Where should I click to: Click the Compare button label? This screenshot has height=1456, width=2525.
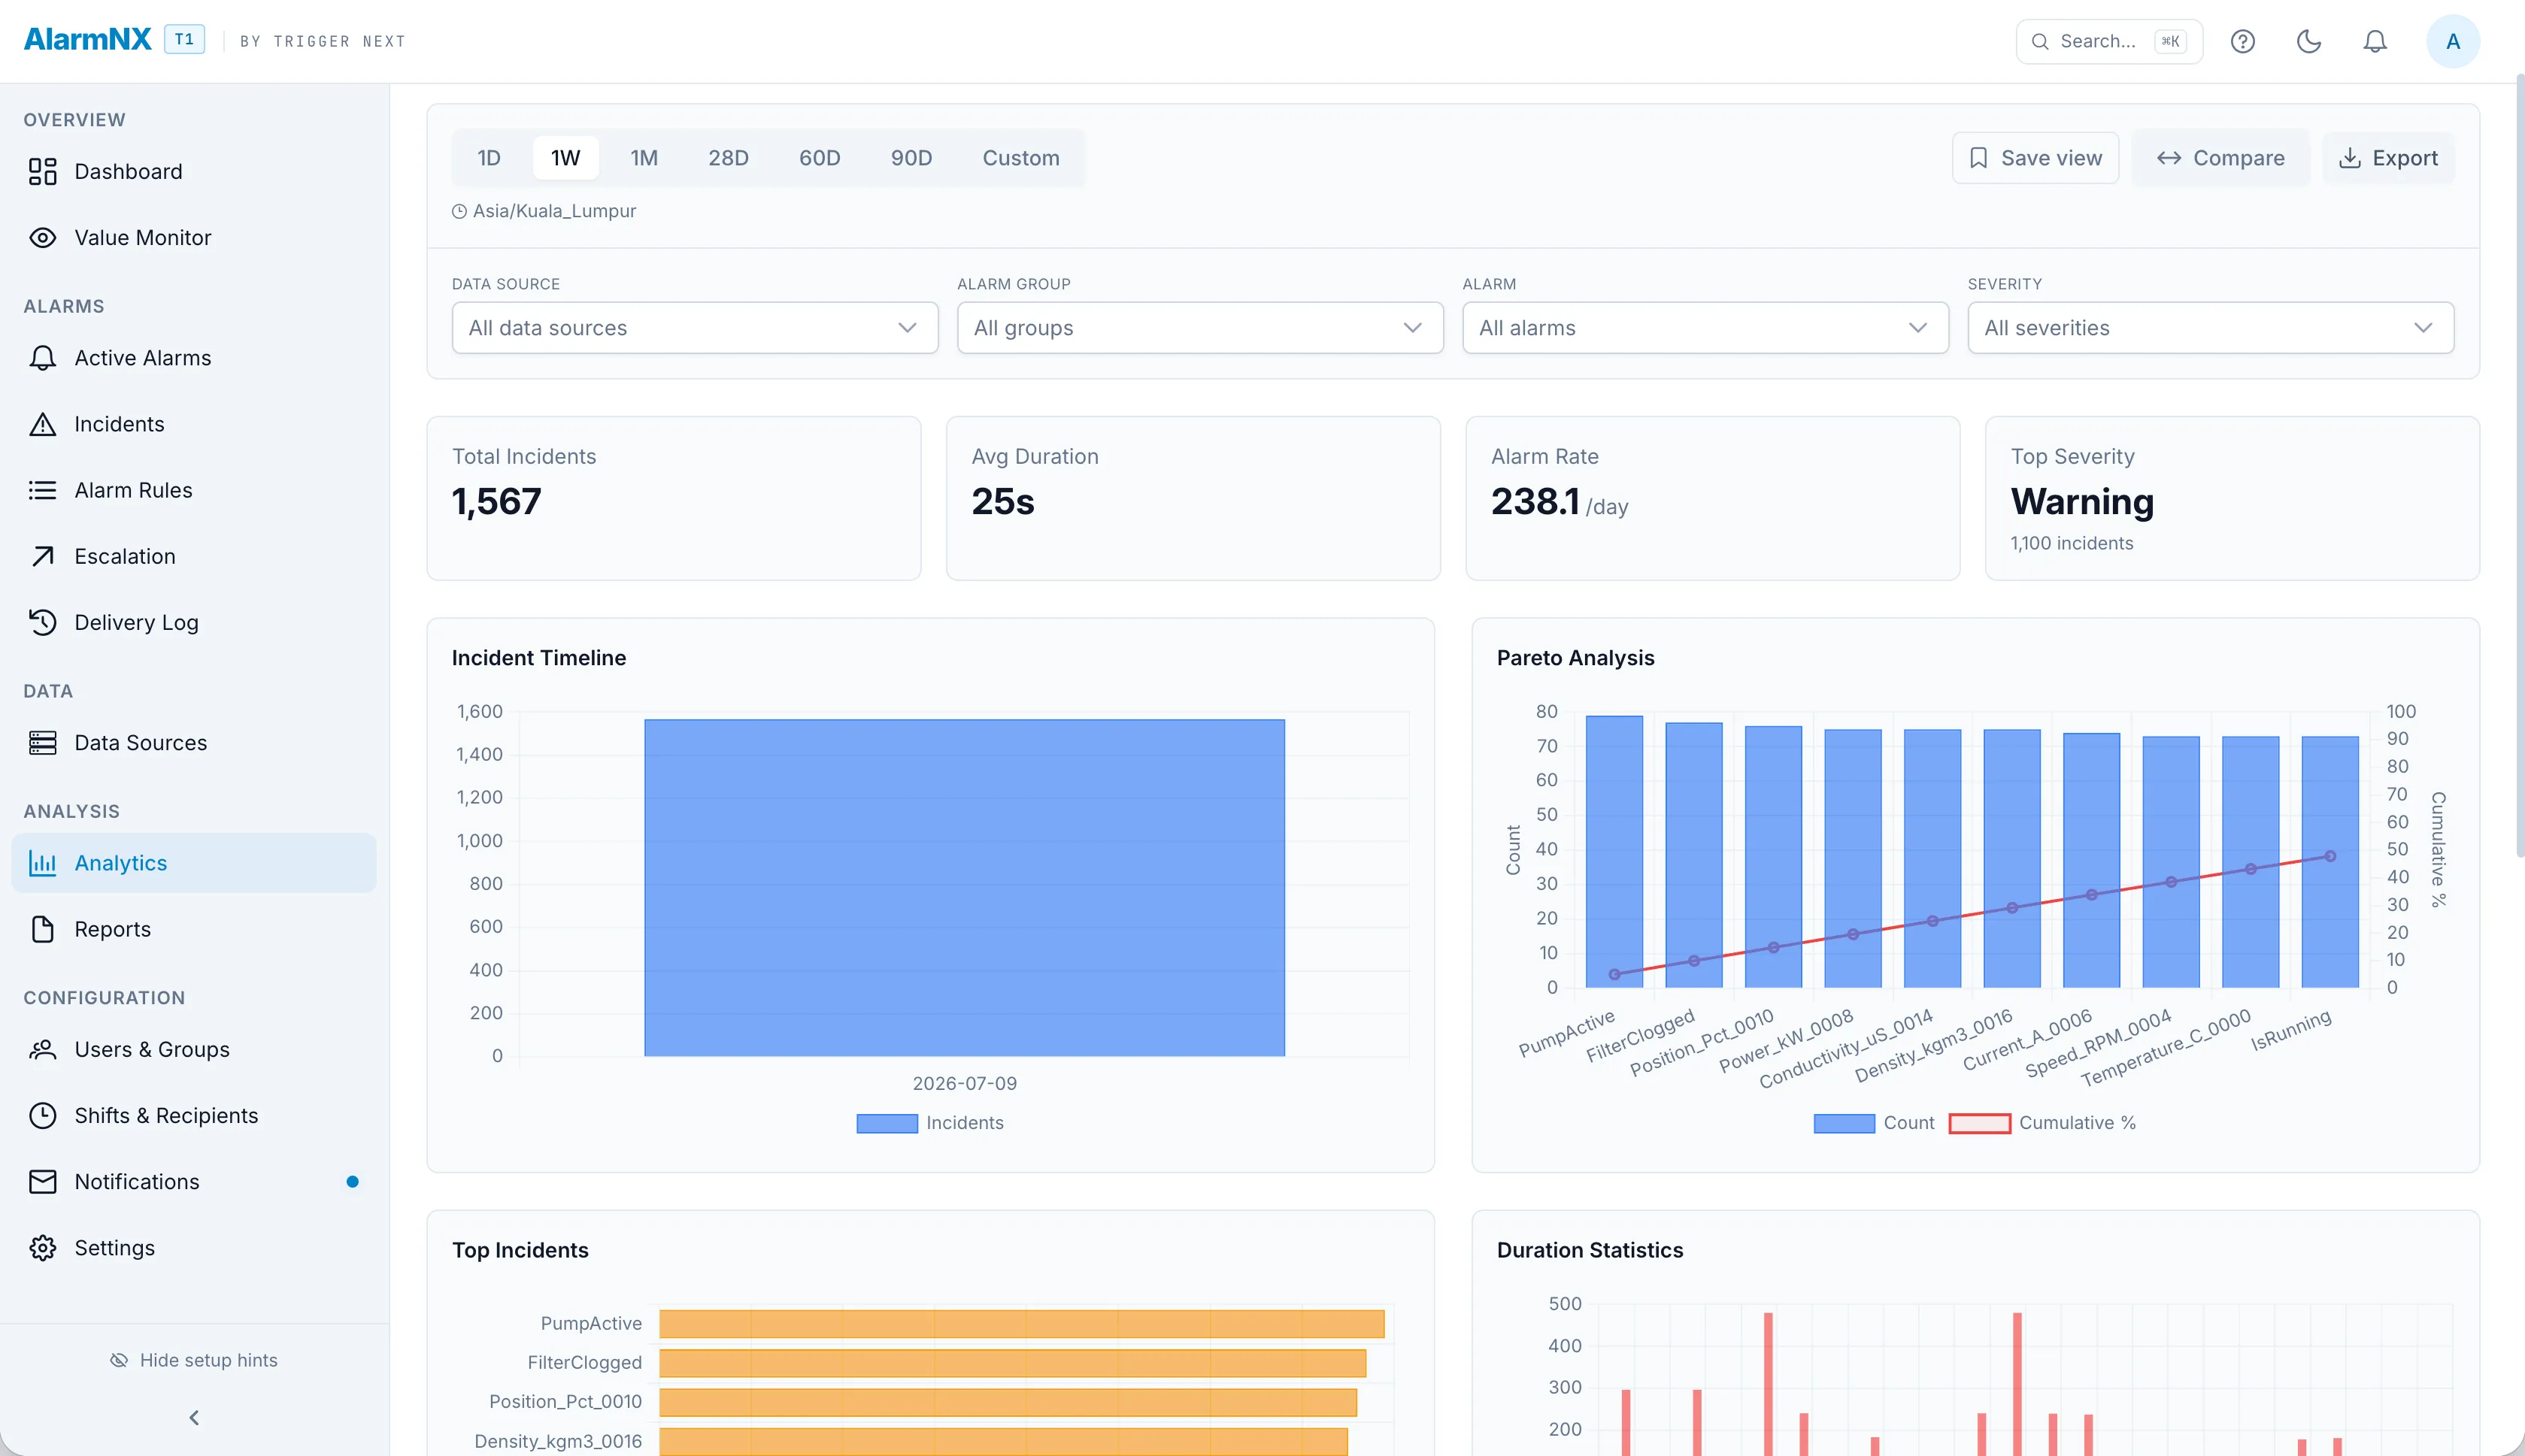pyautogui.click(x=2238, y=158)
